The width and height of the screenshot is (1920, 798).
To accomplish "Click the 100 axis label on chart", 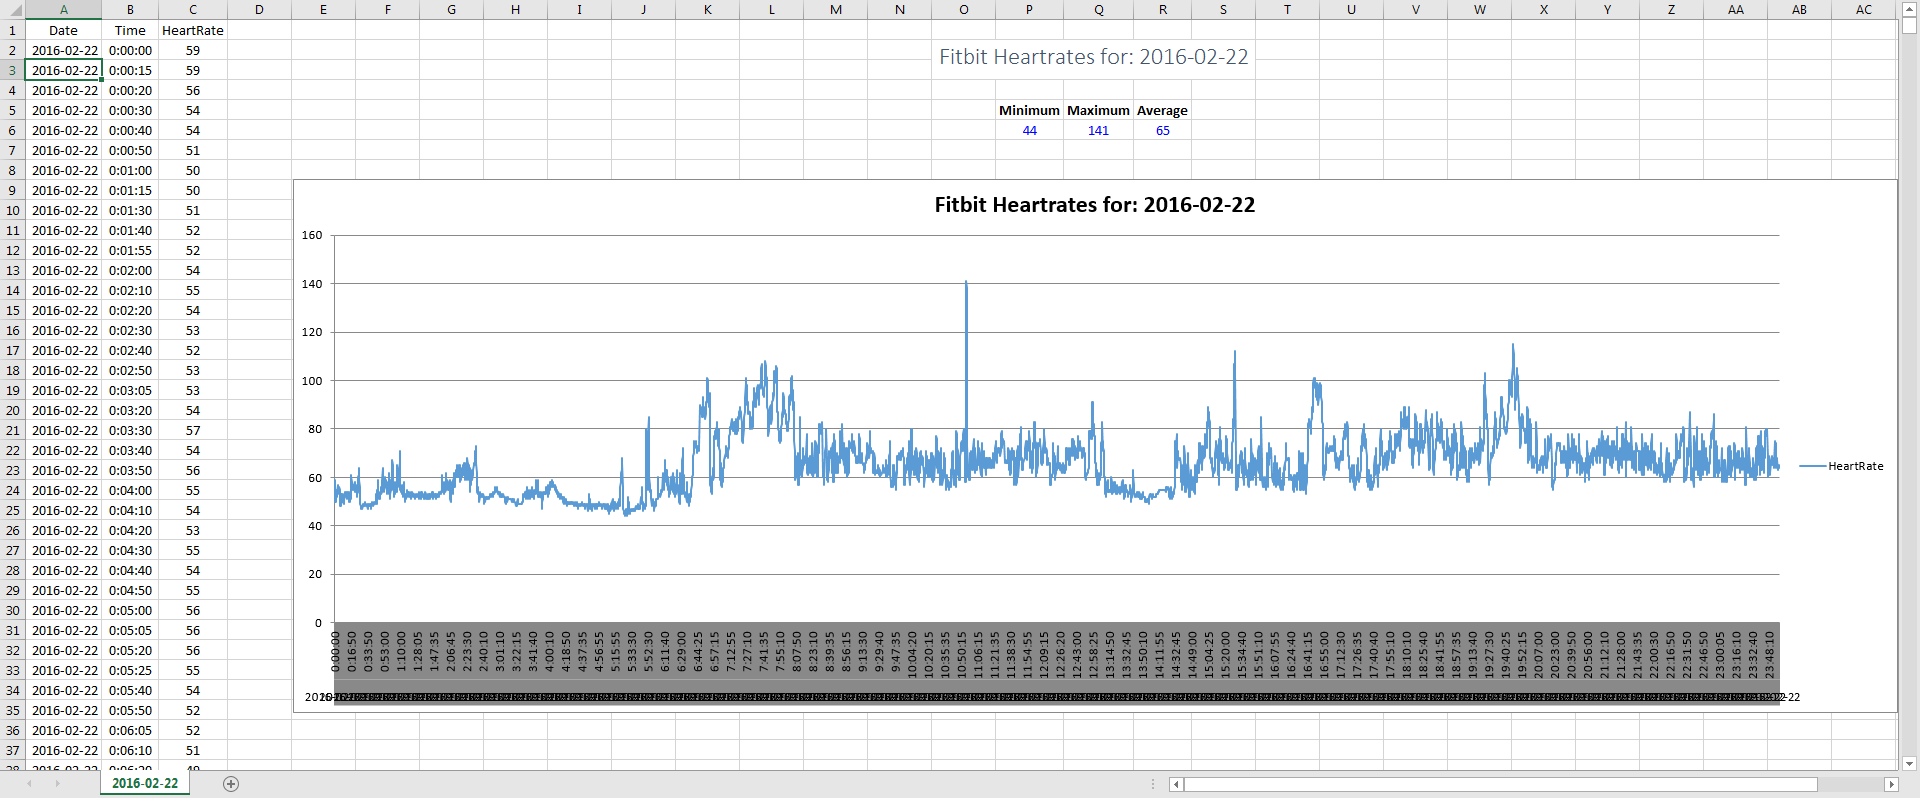I will click(x=312, y=381).
